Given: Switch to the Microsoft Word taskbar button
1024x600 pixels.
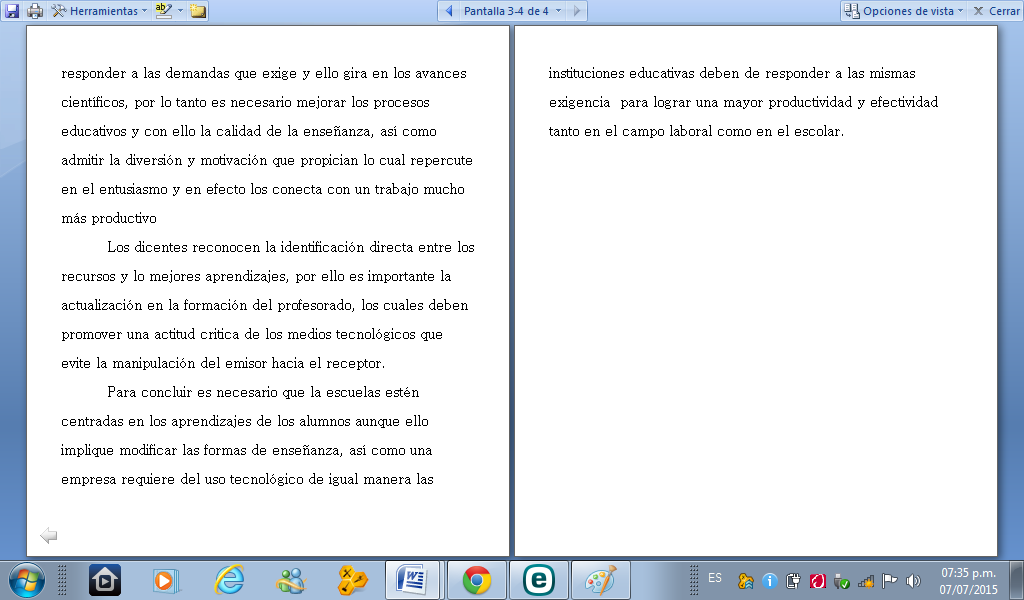Looking at the screenshot, I should pos(412,580).
